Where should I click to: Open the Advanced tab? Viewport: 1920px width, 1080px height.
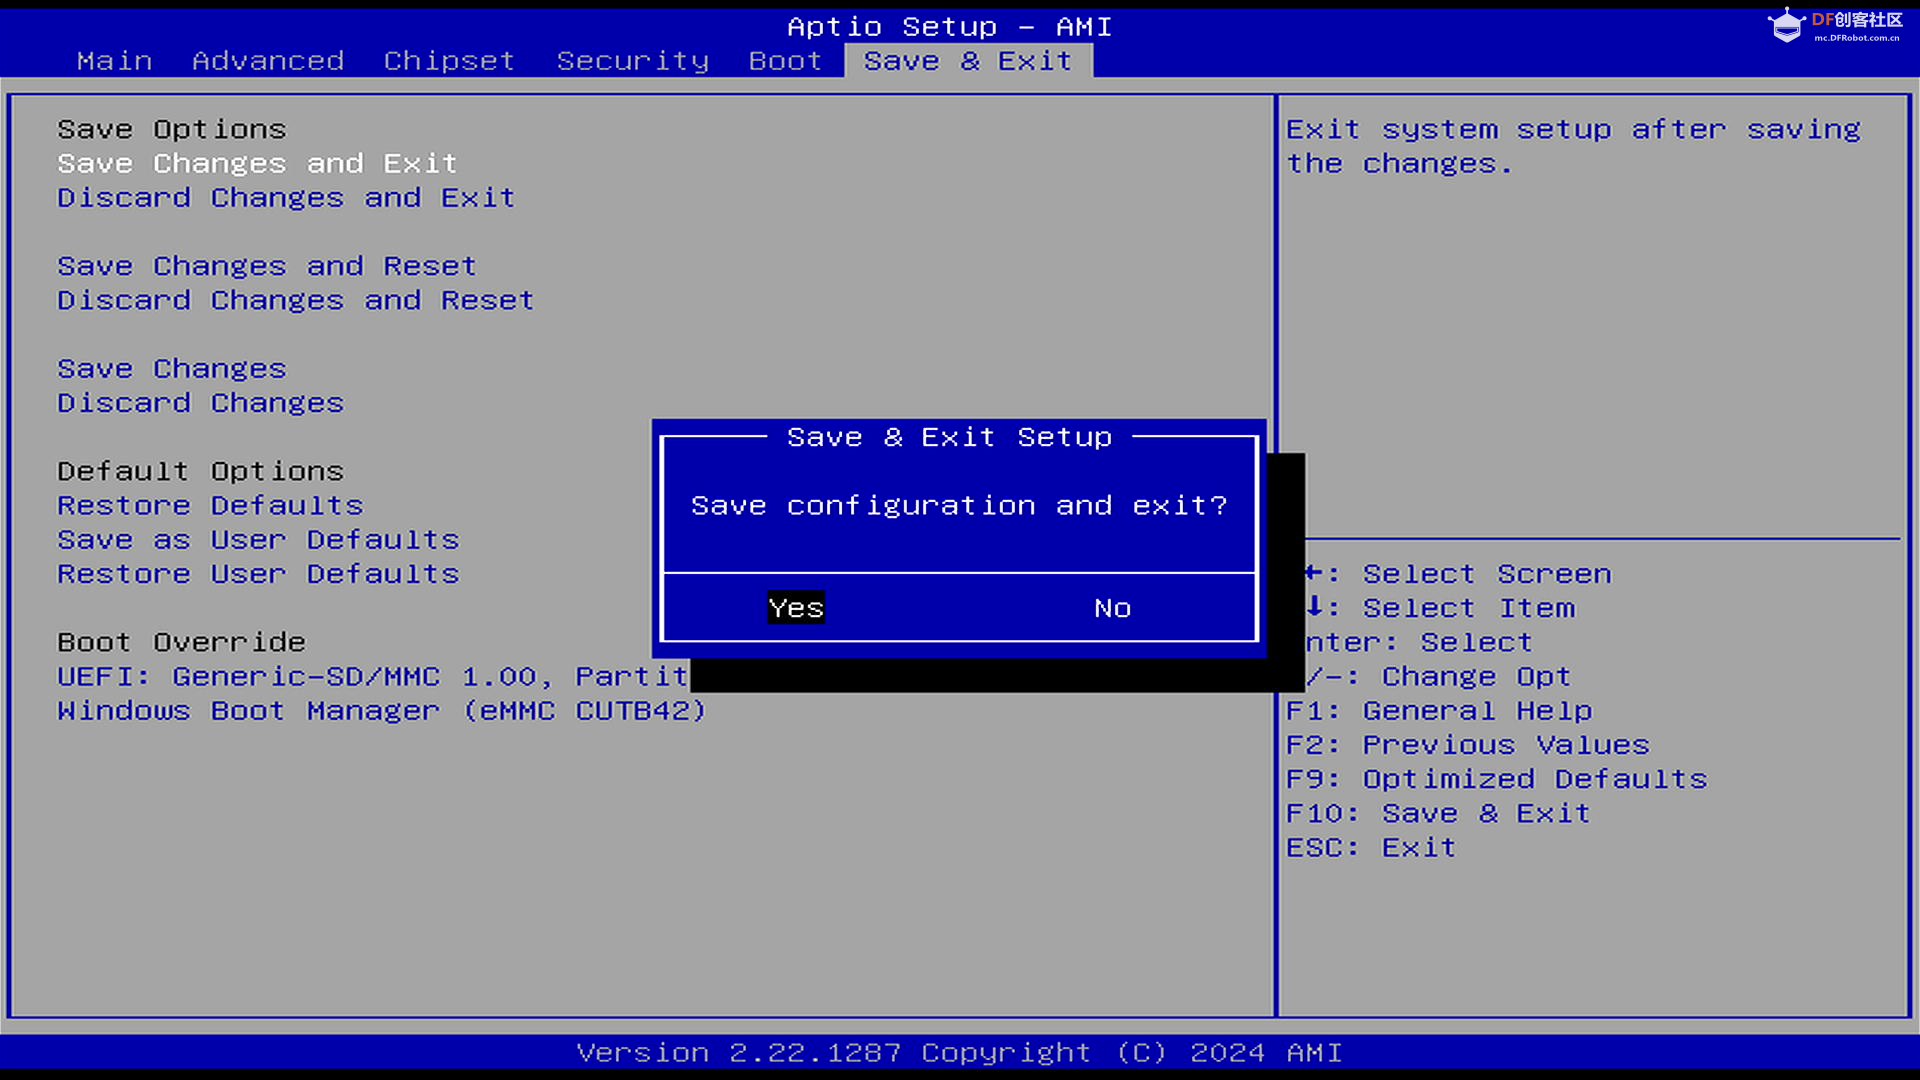[x=268, y=61]
